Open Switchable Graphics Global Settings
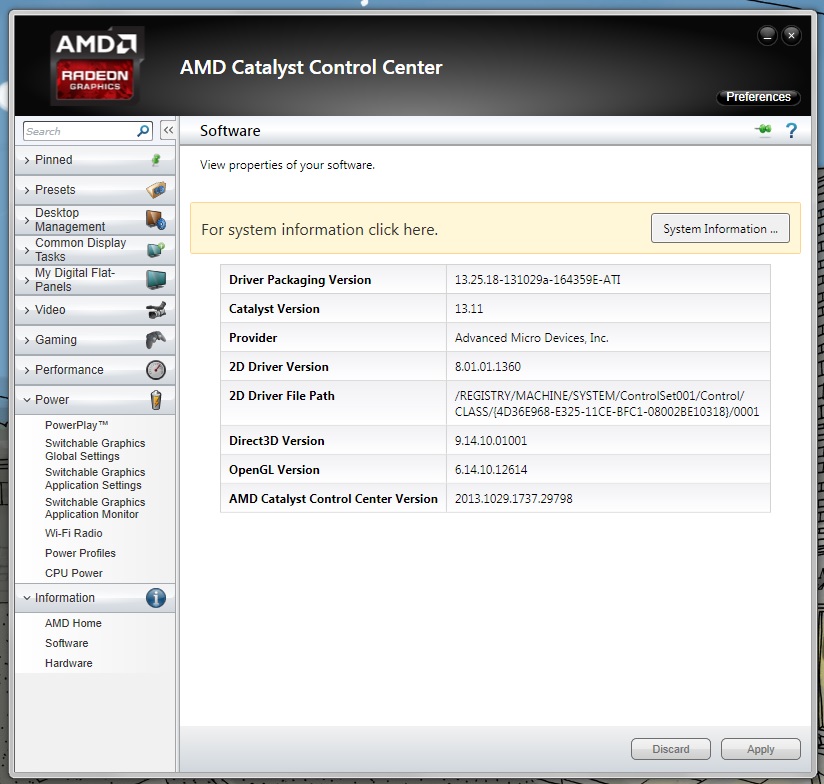824x784 pixels. tap(95, 450)
